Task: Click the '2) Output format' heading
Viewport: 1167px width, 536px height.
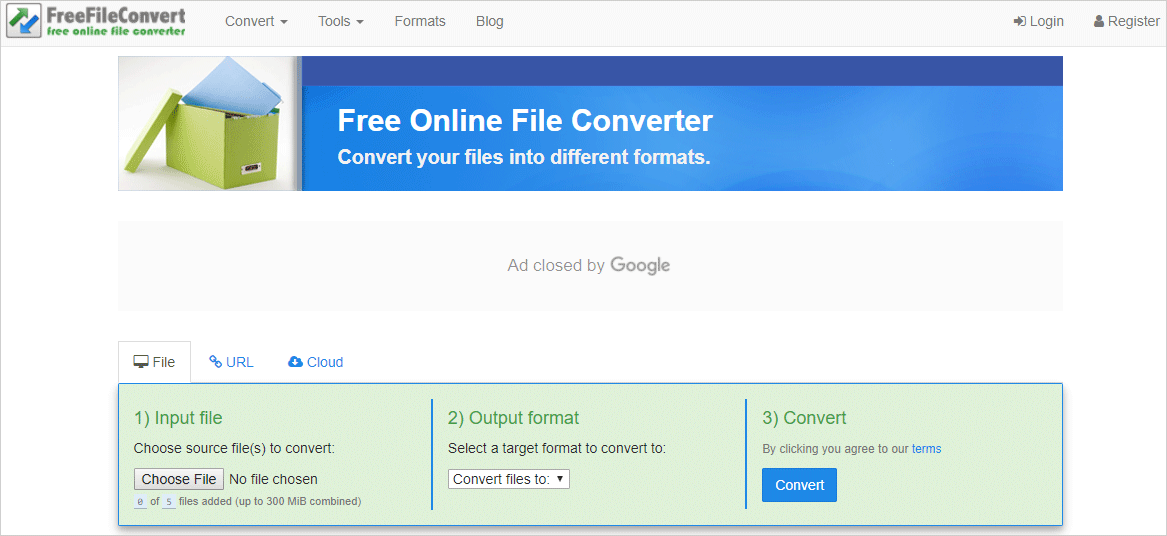Action: [x=514, y=418]
